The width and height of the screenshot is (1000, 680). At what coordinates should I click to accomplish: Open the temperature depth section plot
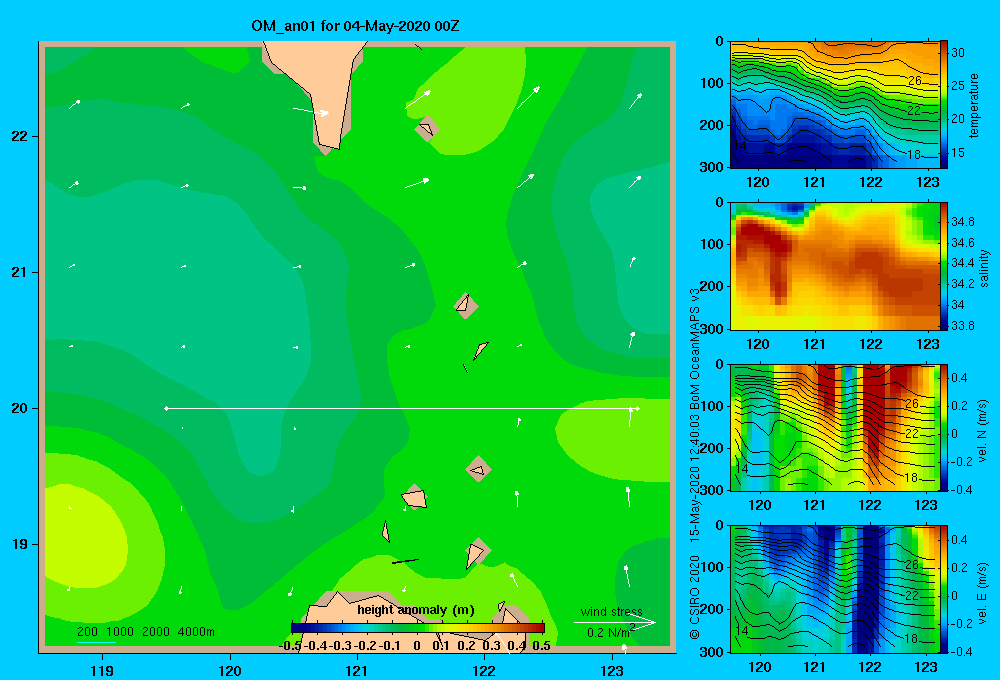[x=835, y=105]
